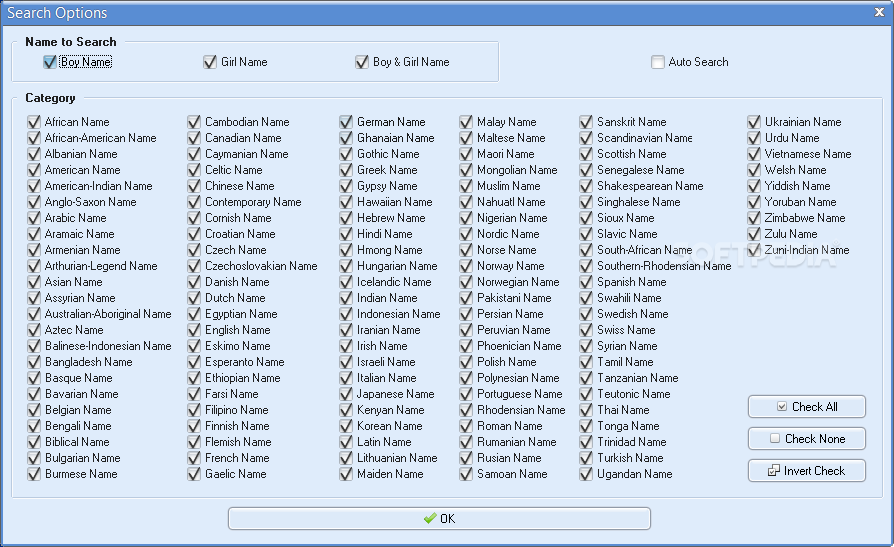
Task: Uncheck Maiden Name category
Action: point(346,474)
